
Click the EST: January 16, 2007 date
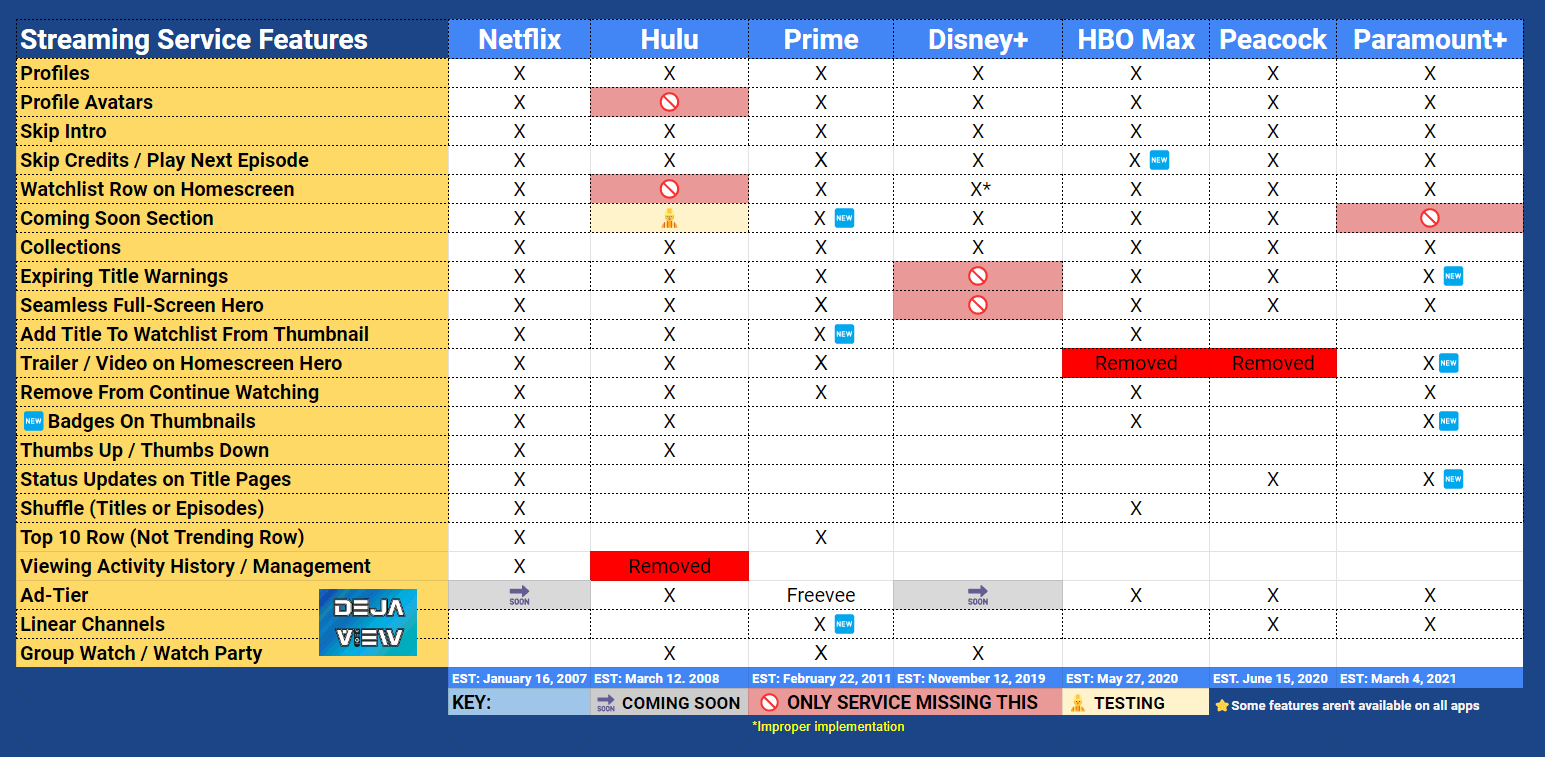pos(519,678)
